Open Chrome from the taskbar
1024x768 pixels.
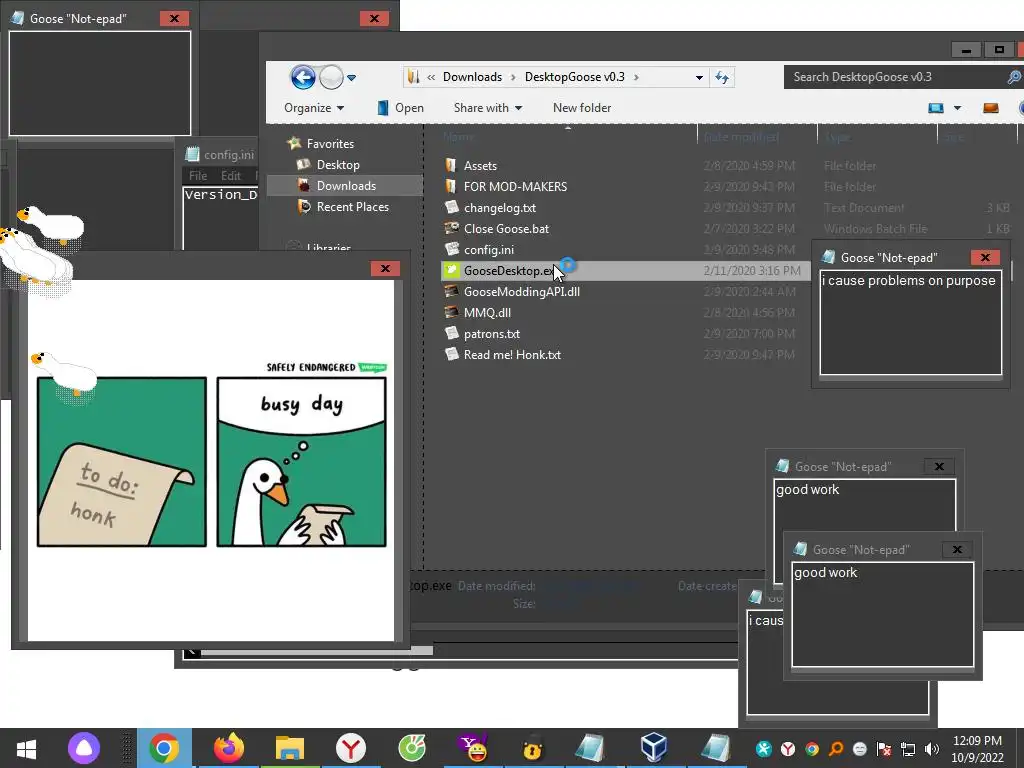164,748
